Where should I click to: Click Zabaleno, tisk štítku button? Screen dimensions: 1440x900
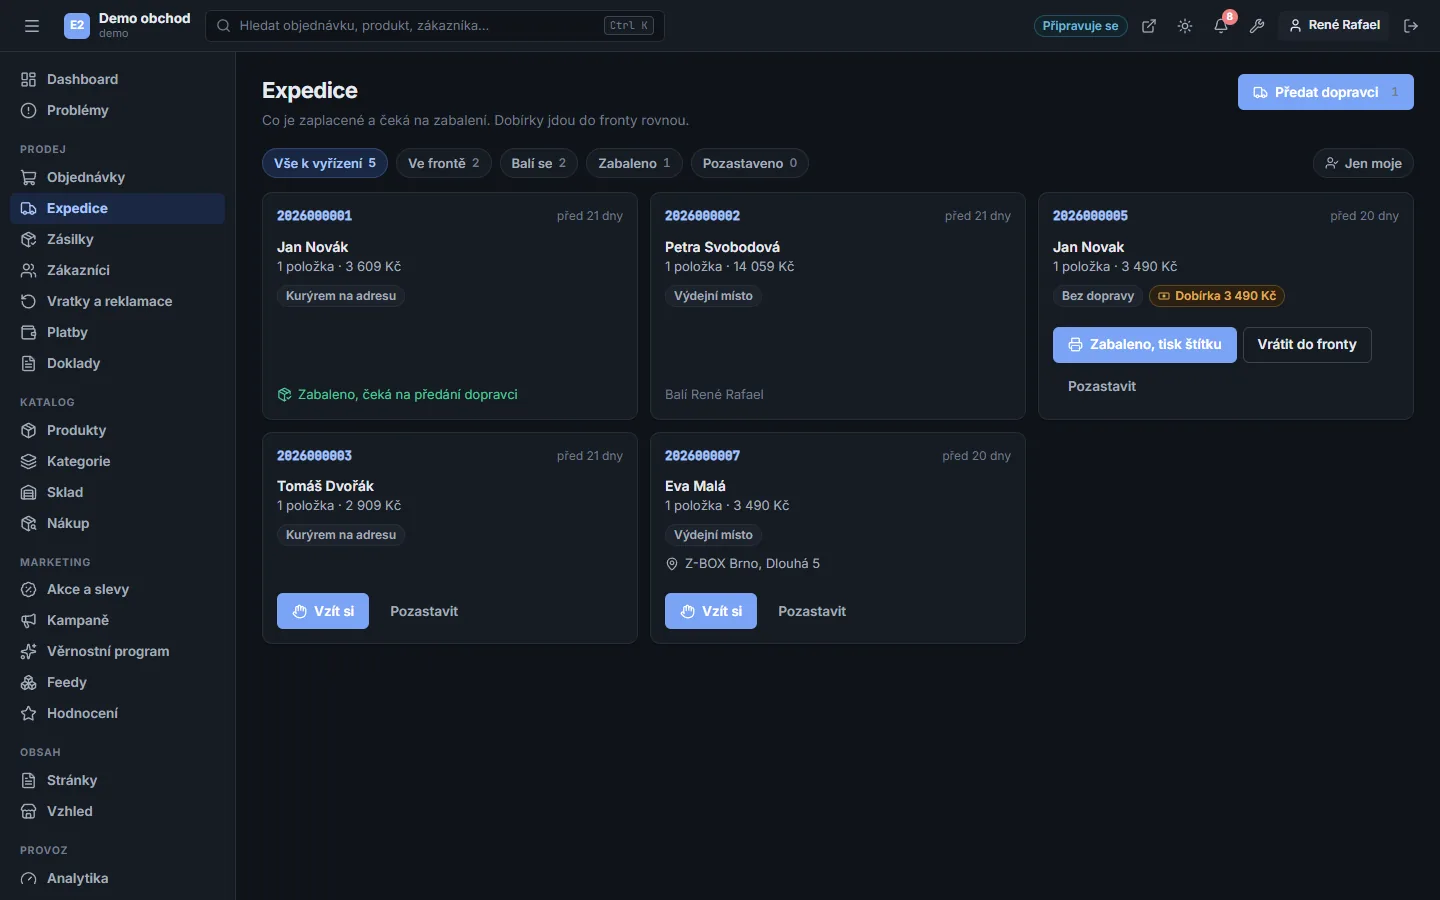pos(1145,345)
